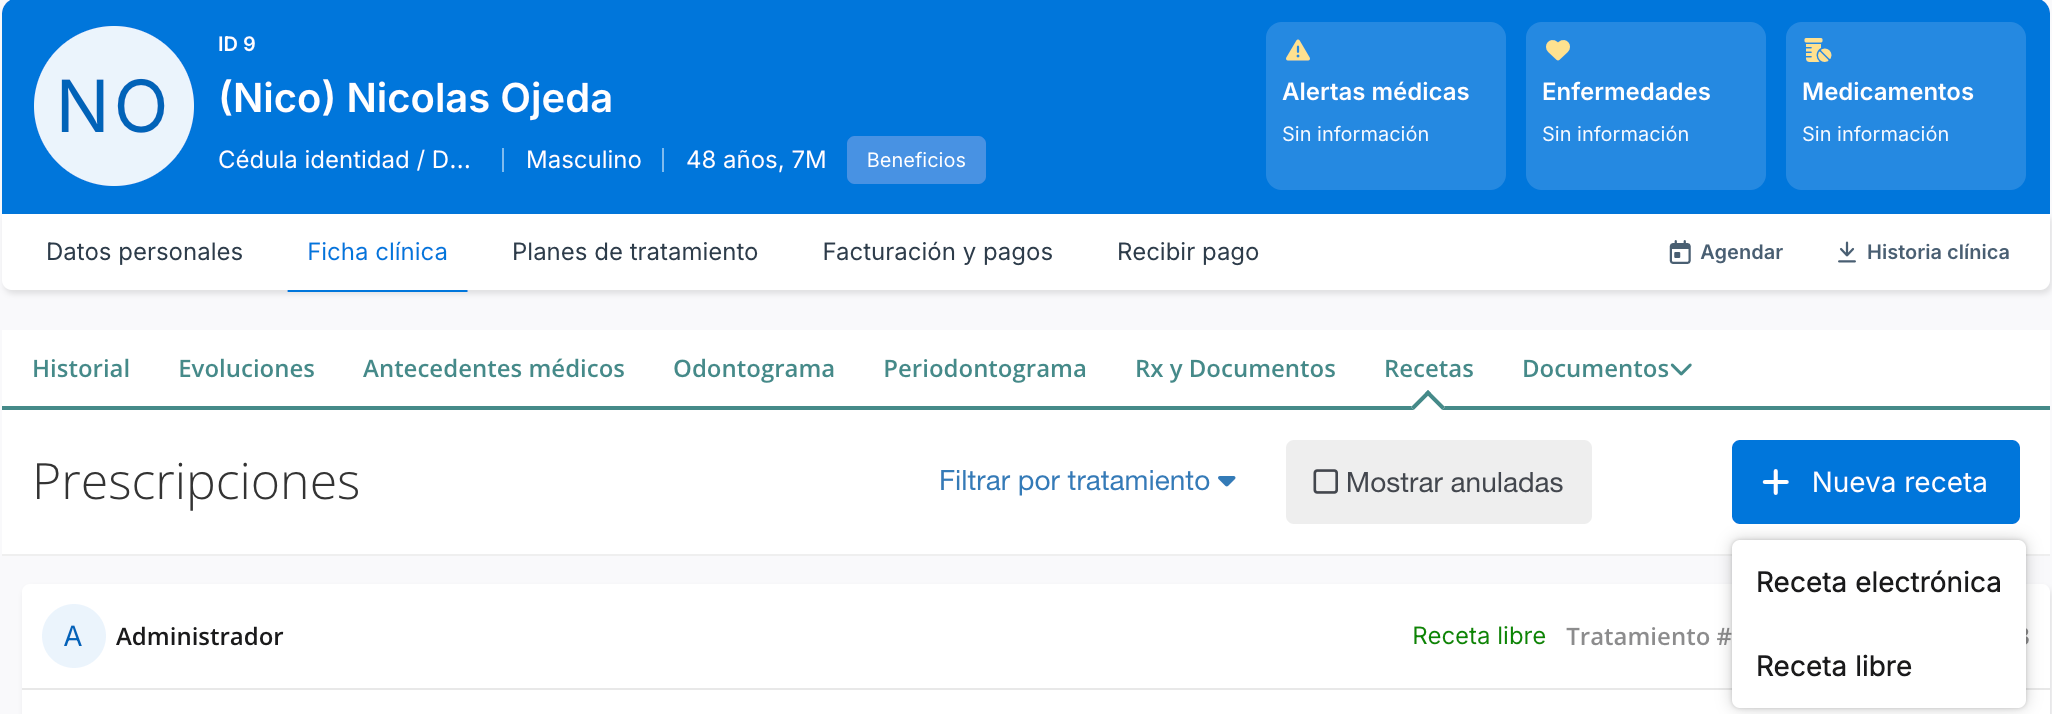Click the Historia clínica download icon
Screen dimensions: 2052x714
click(1847, 252)
